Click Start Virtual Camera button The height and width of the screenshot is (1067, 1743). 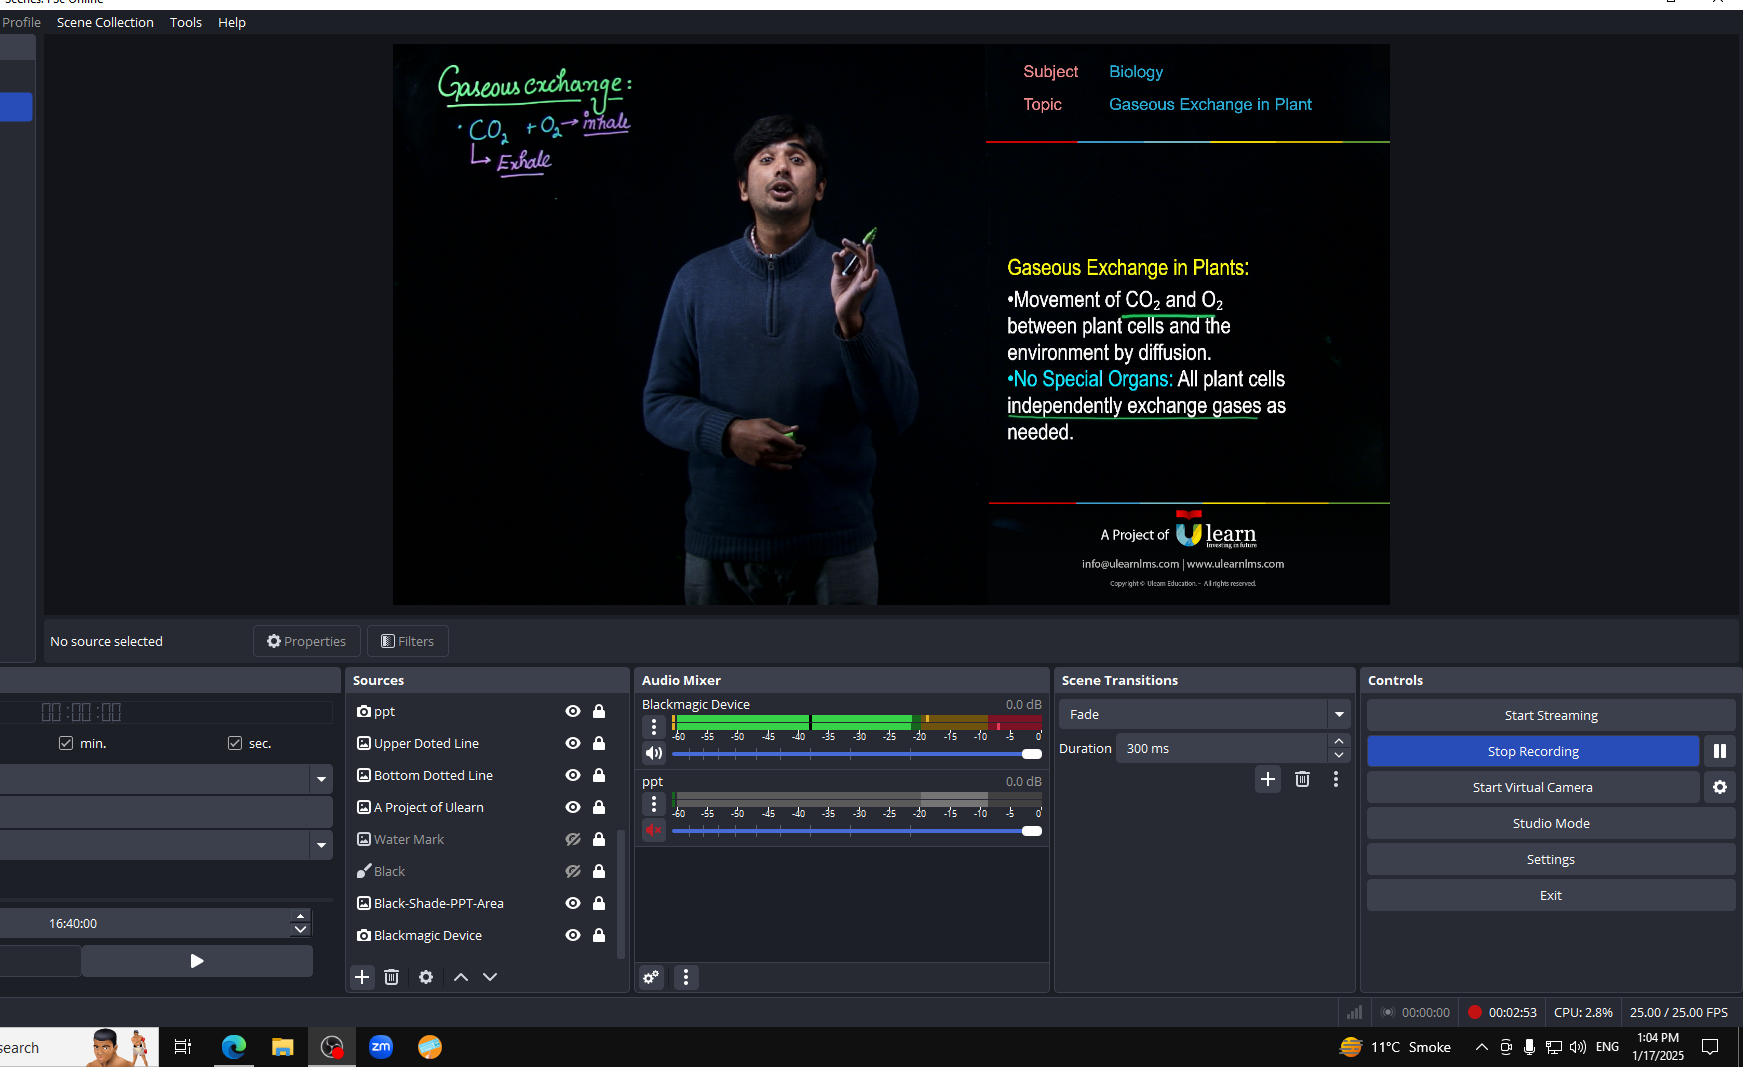pos(1533,787)
